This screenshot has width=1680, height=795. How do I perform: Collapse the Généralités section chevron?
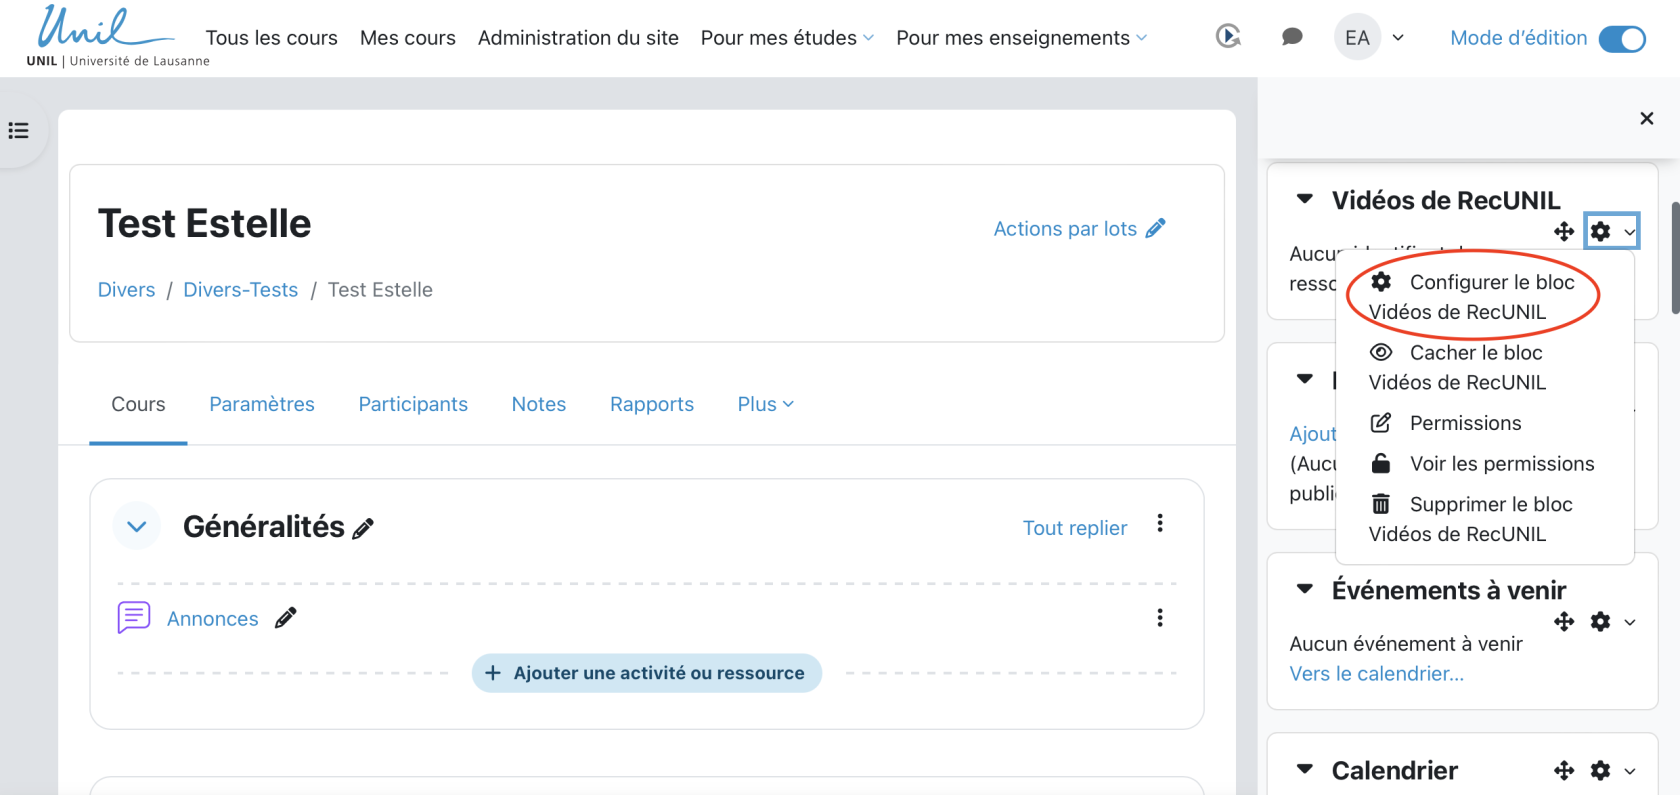coord(137,526)
